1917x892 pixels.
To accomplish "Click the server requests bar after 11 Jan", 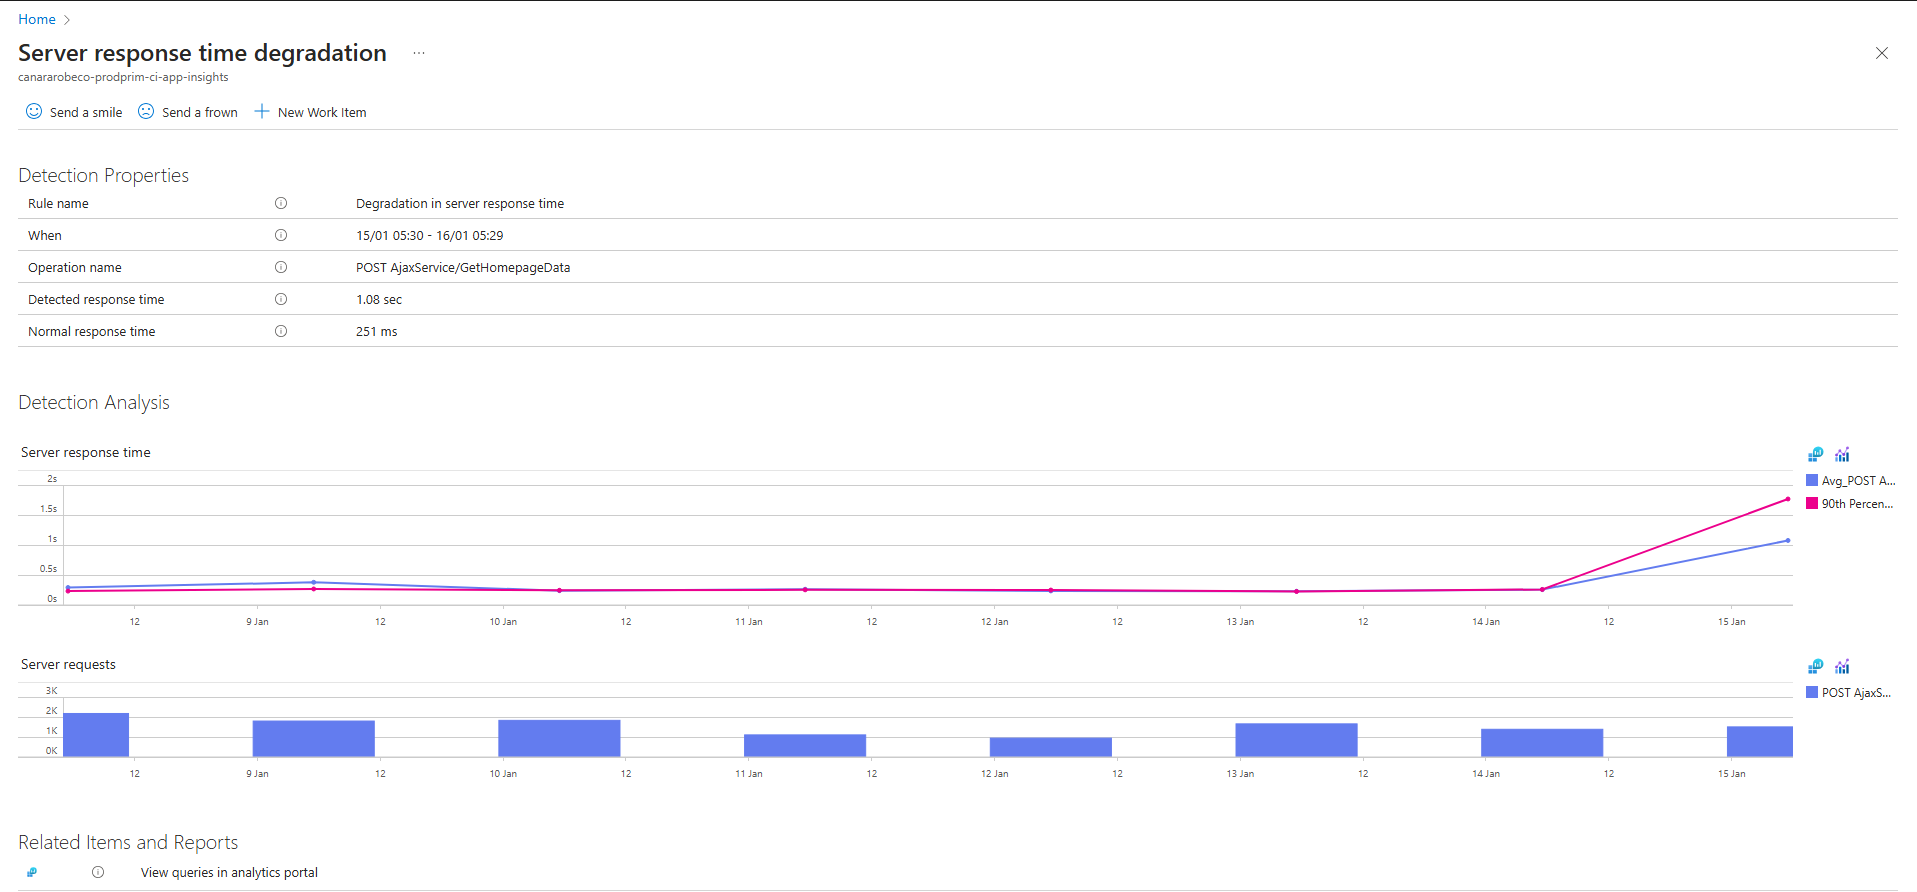I will tap(805, 745).
